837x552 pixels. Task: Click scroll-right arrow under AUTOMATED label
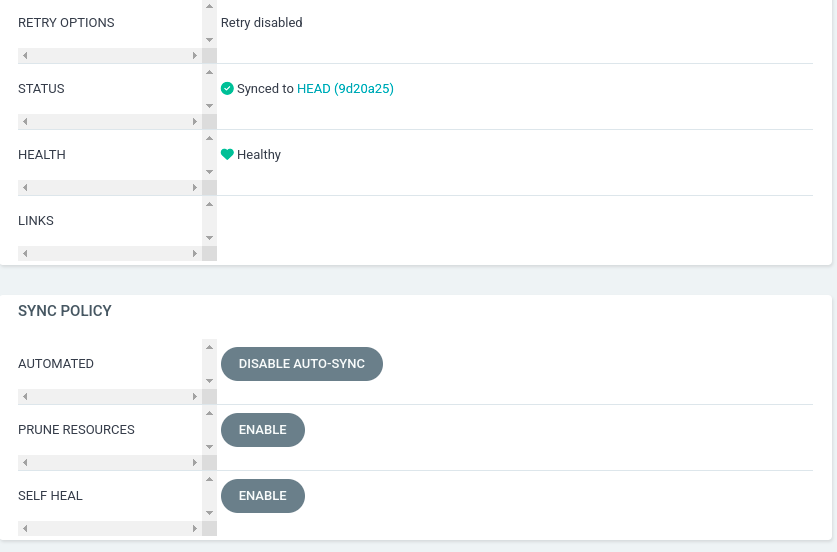tap(195, 397)
